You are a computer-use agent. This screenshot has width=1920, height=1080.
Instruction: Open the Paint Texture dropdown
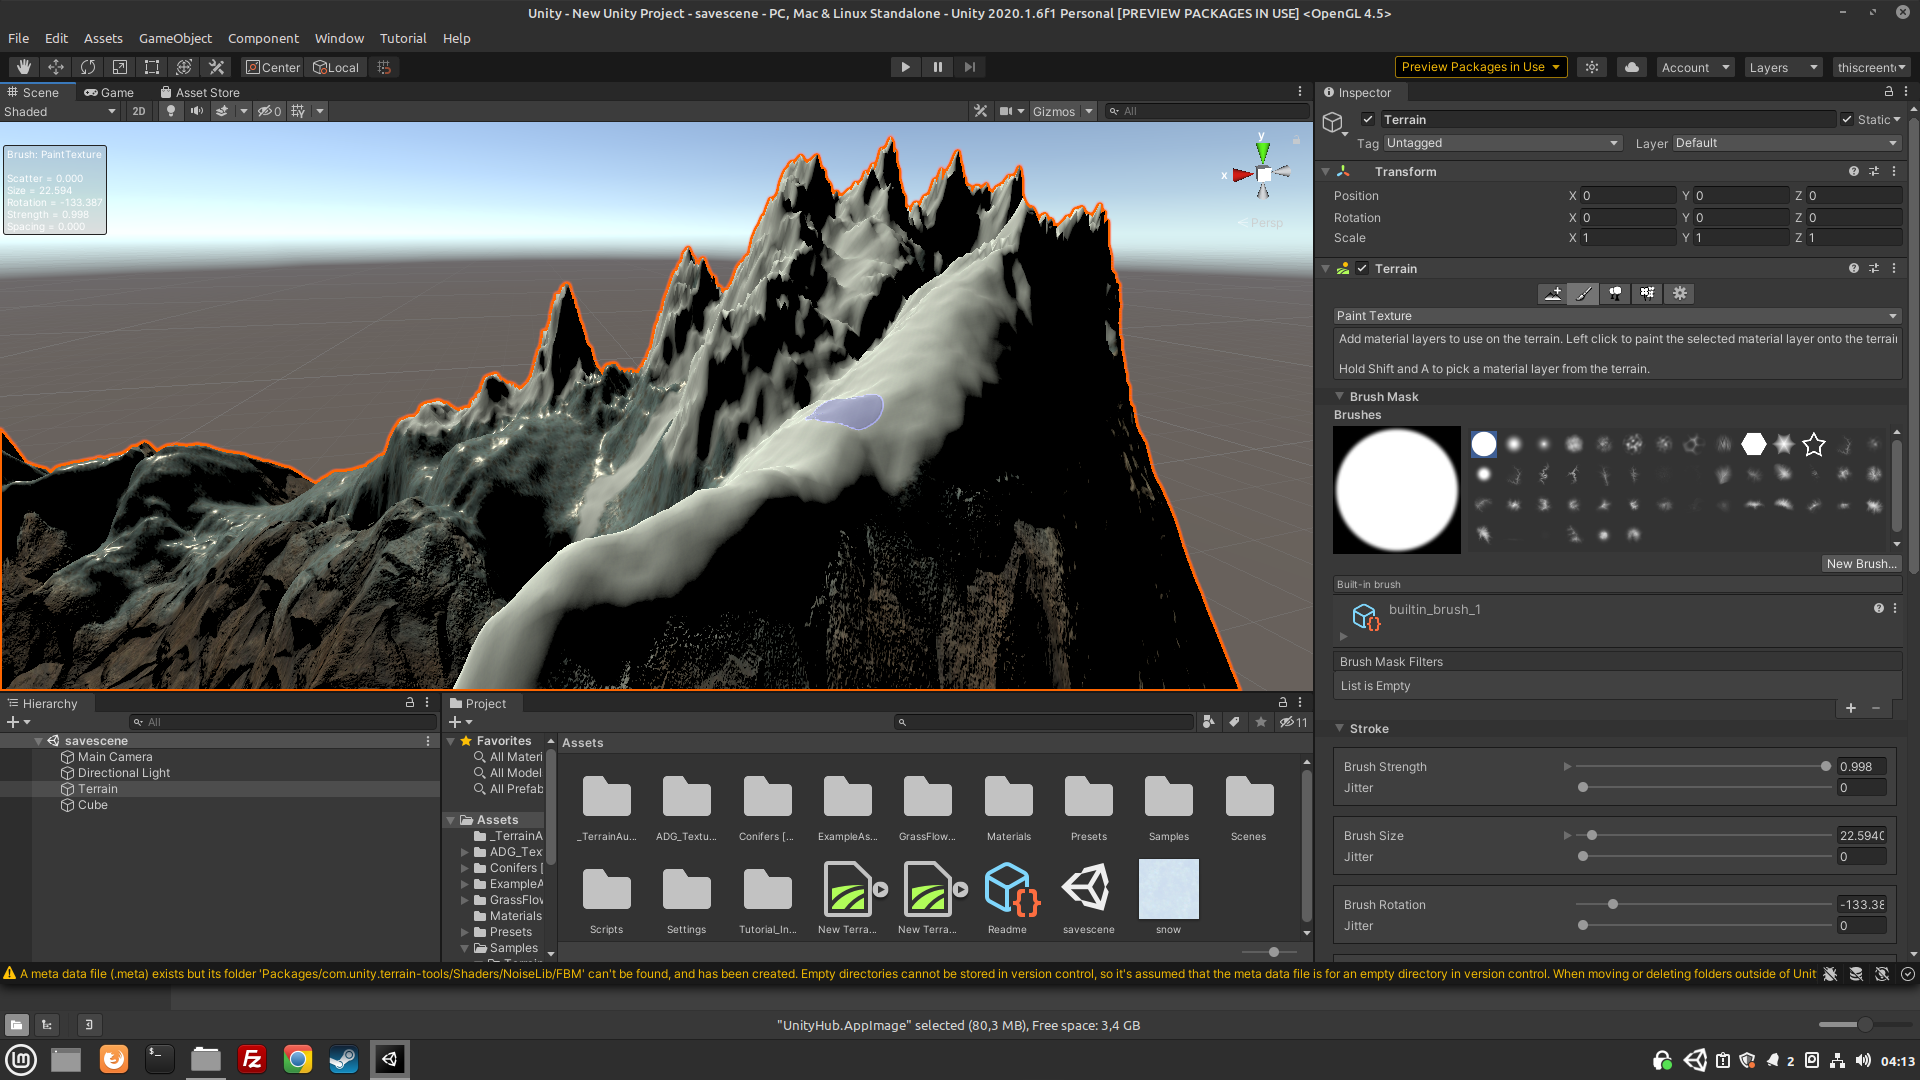(1617, 315)
